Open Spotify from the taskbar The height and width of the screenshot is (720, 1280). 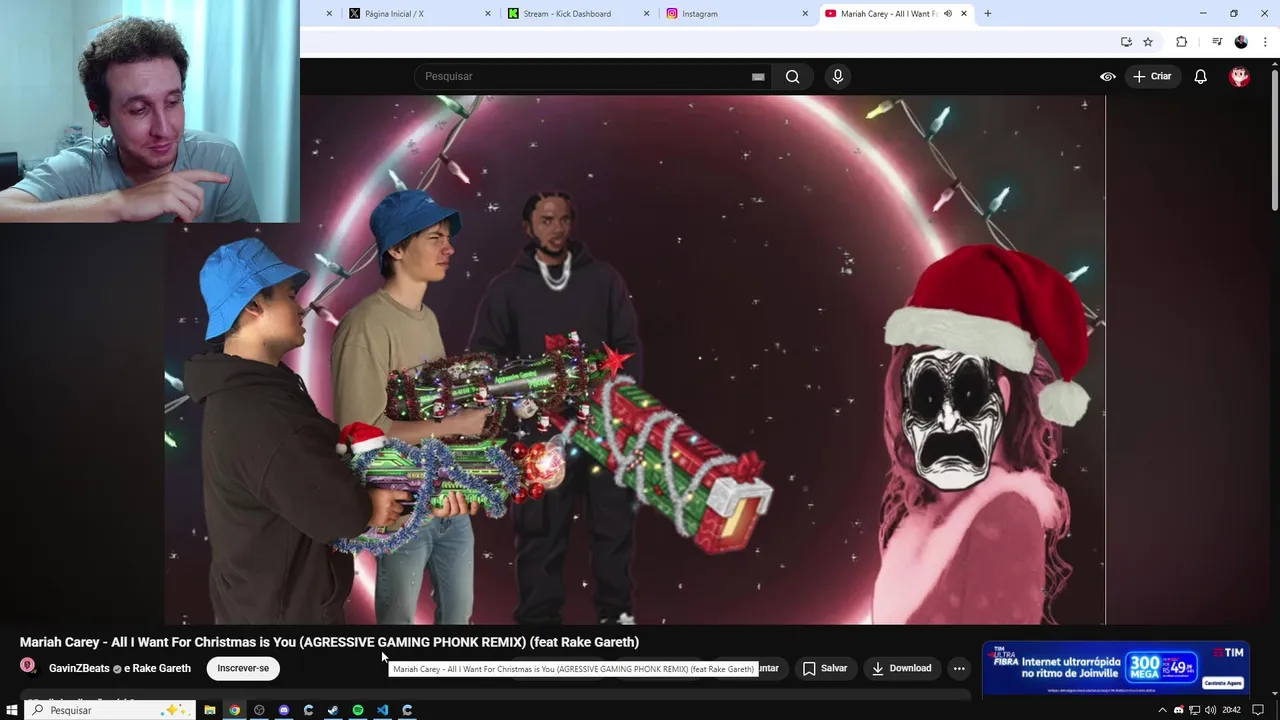[x=358, y=710]
